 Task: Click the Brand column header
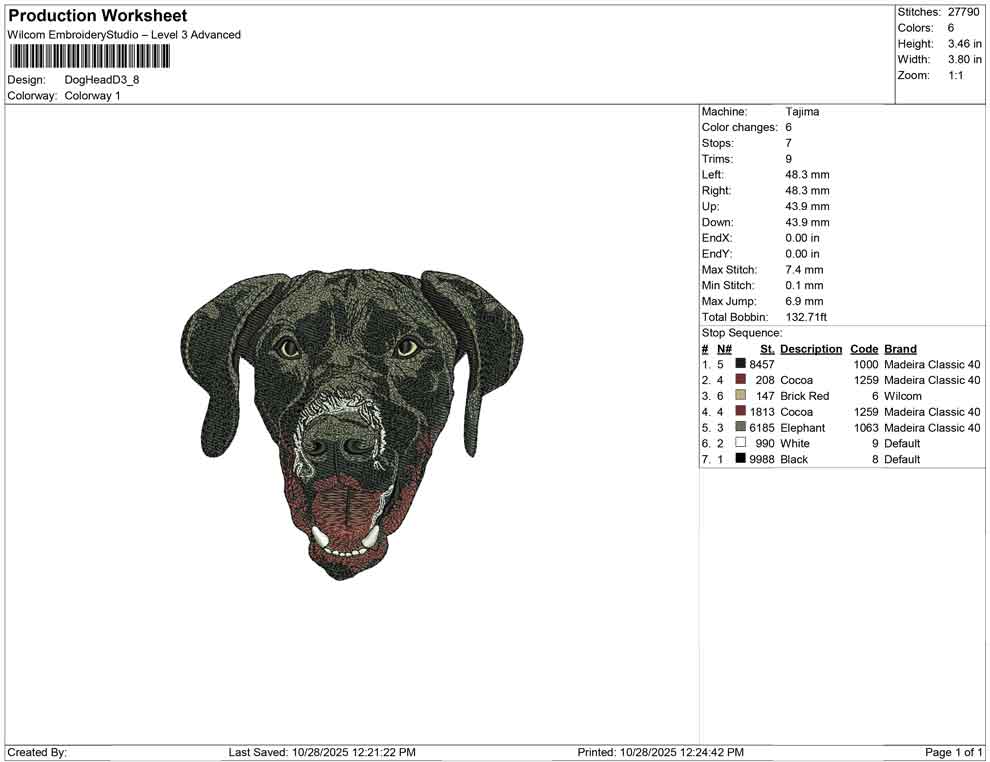point(900,348)
